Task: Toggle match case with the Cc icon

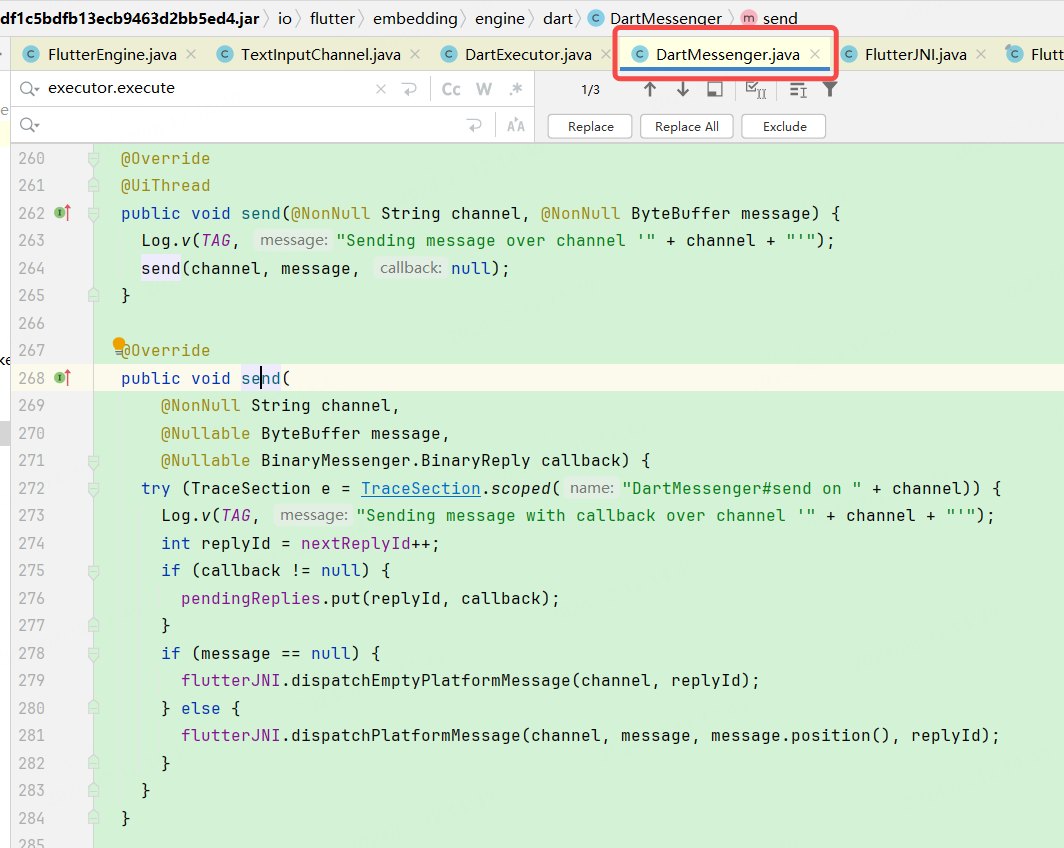Action: [x=450, y=88]
